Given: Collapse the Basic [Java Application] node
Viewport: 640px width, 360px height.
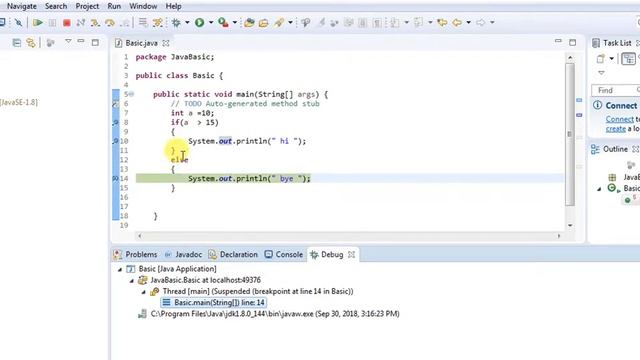Looking at the screenshot, I should [120, 269].
